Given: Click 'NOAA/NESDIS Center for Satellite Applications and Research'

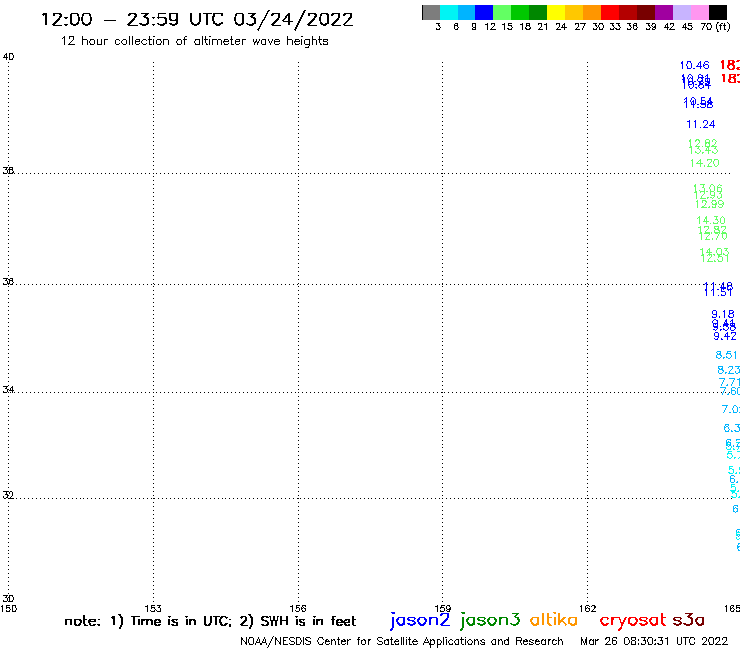Looking at the screenshot, I should (402, 642).
